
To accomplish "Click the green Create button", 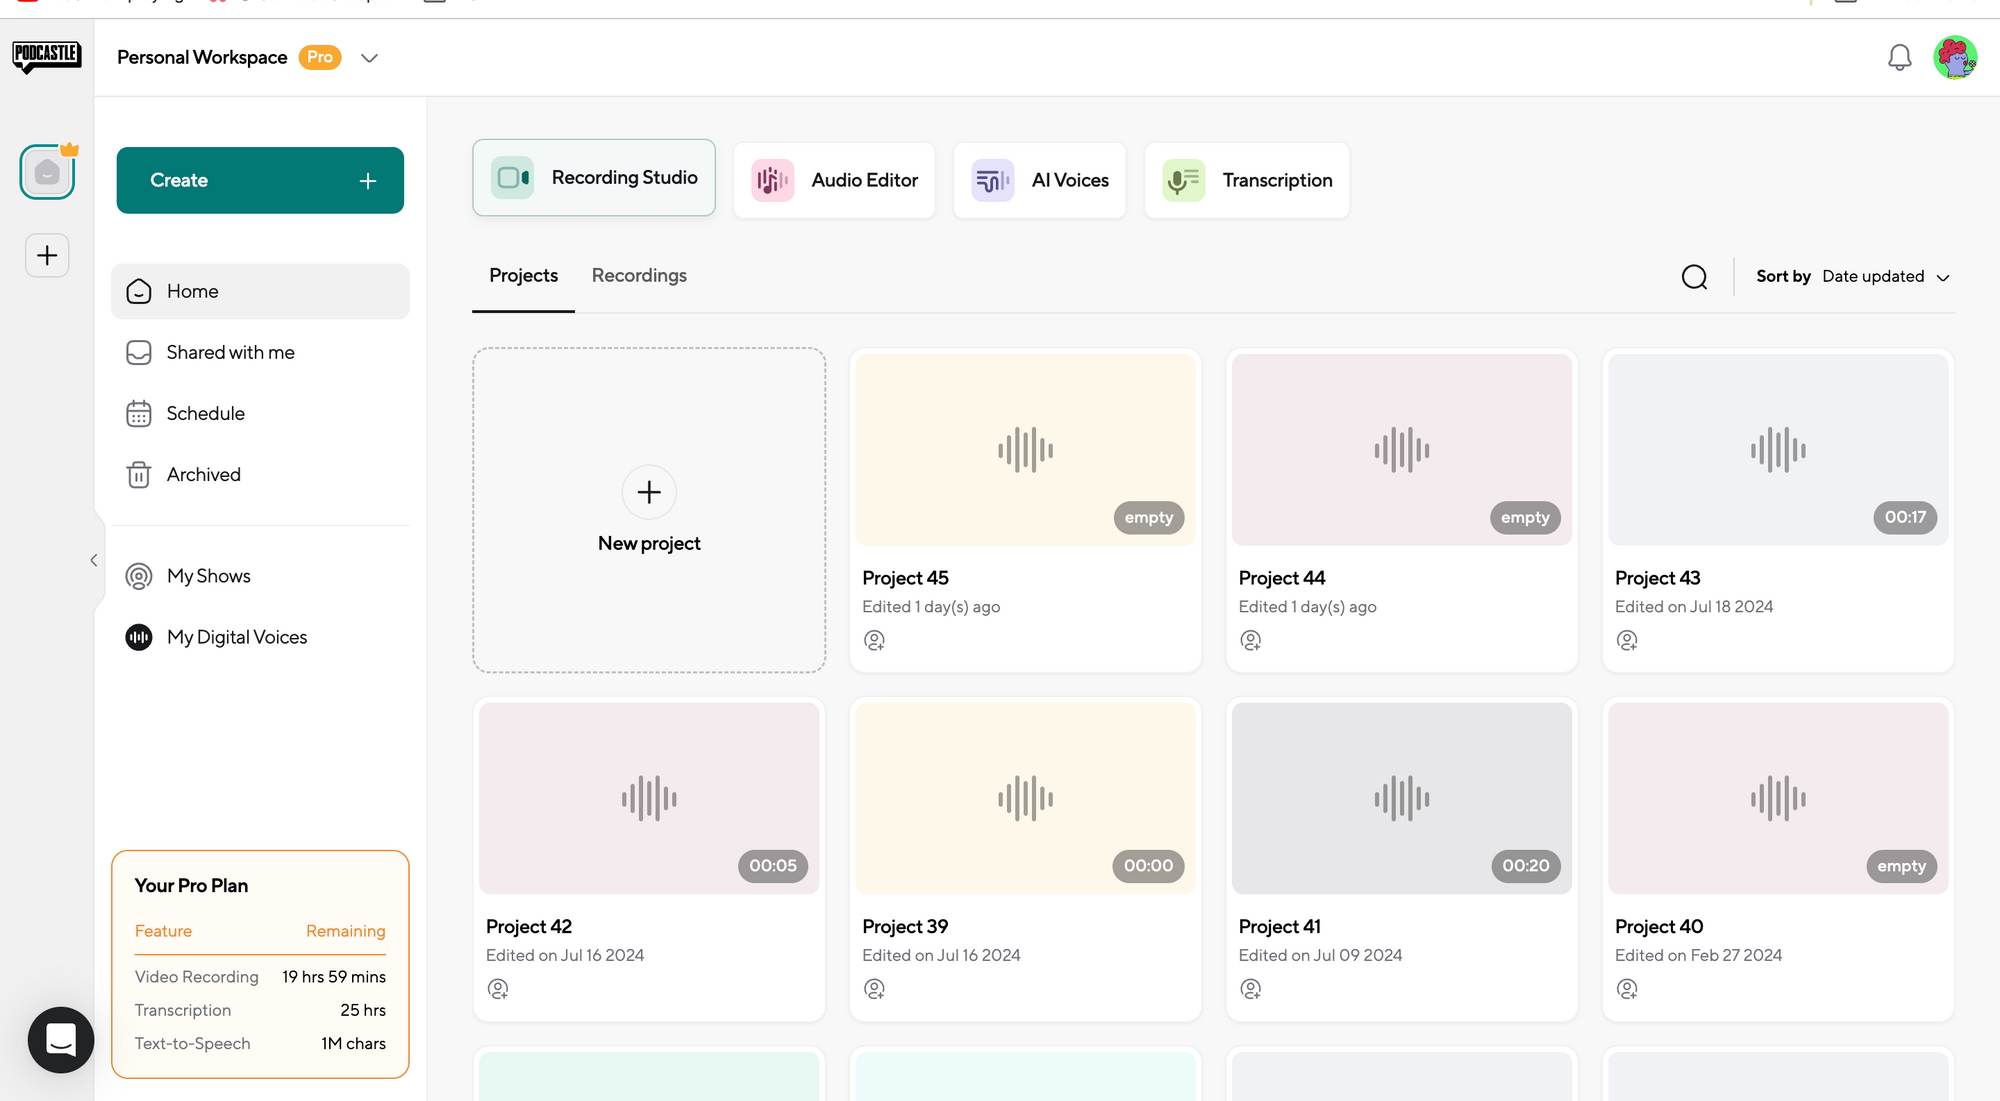I will click(x=260, y=180).
